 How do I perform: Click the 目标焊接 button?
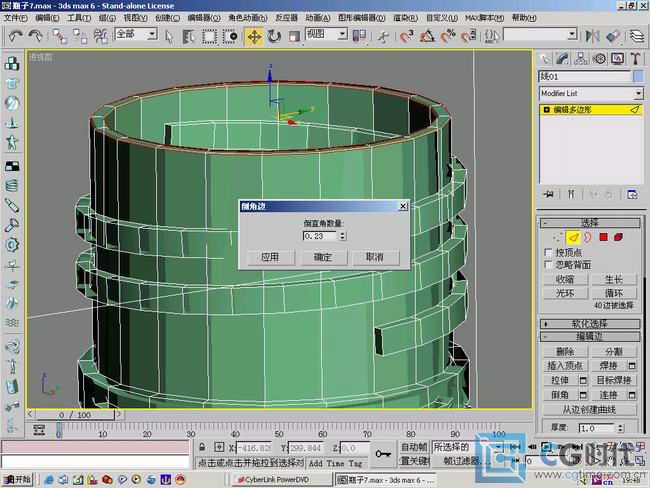point(614,380)
